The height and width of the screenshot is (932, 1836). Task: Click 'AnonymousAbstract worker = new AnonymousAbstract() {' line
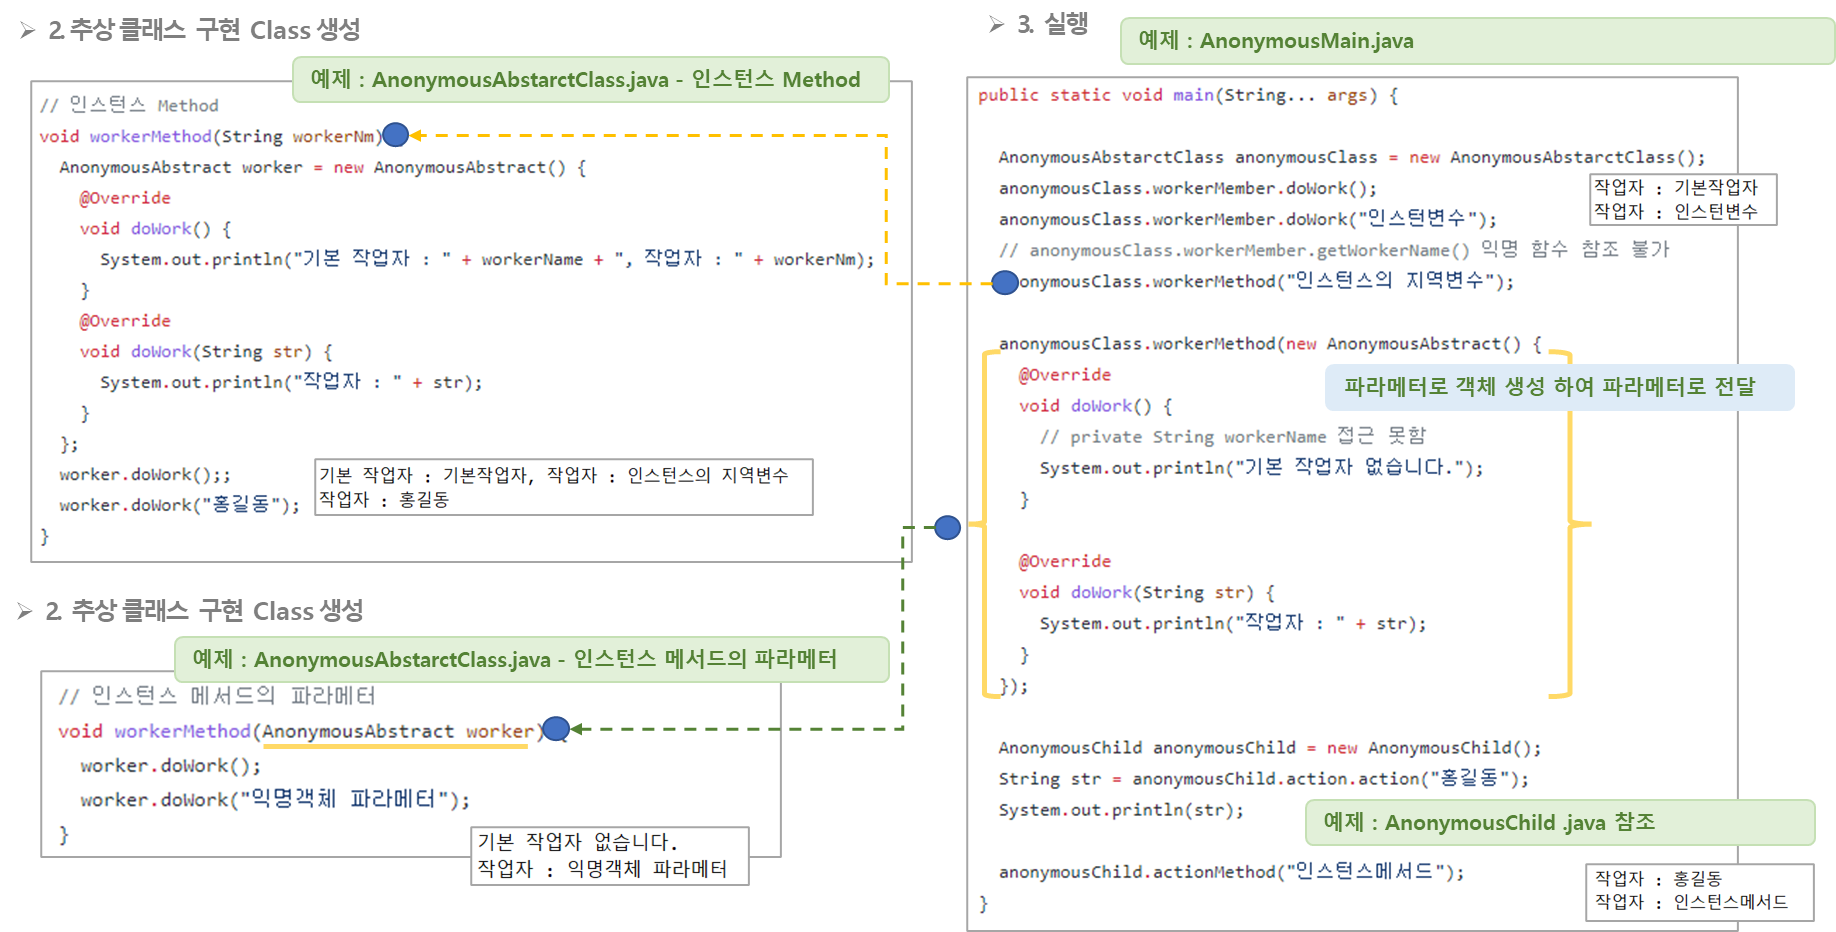click(x=322, y=167)
